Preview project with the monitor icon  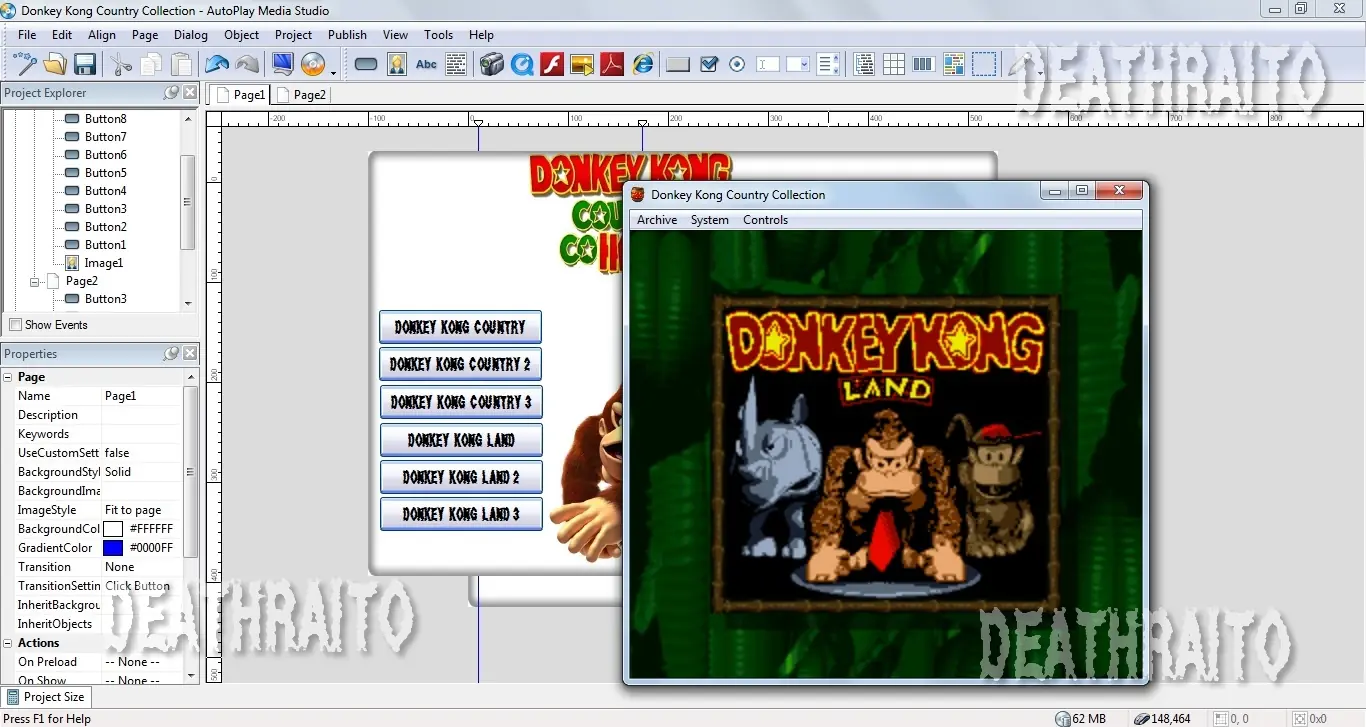pyautogui.click(x=283, y=65)
